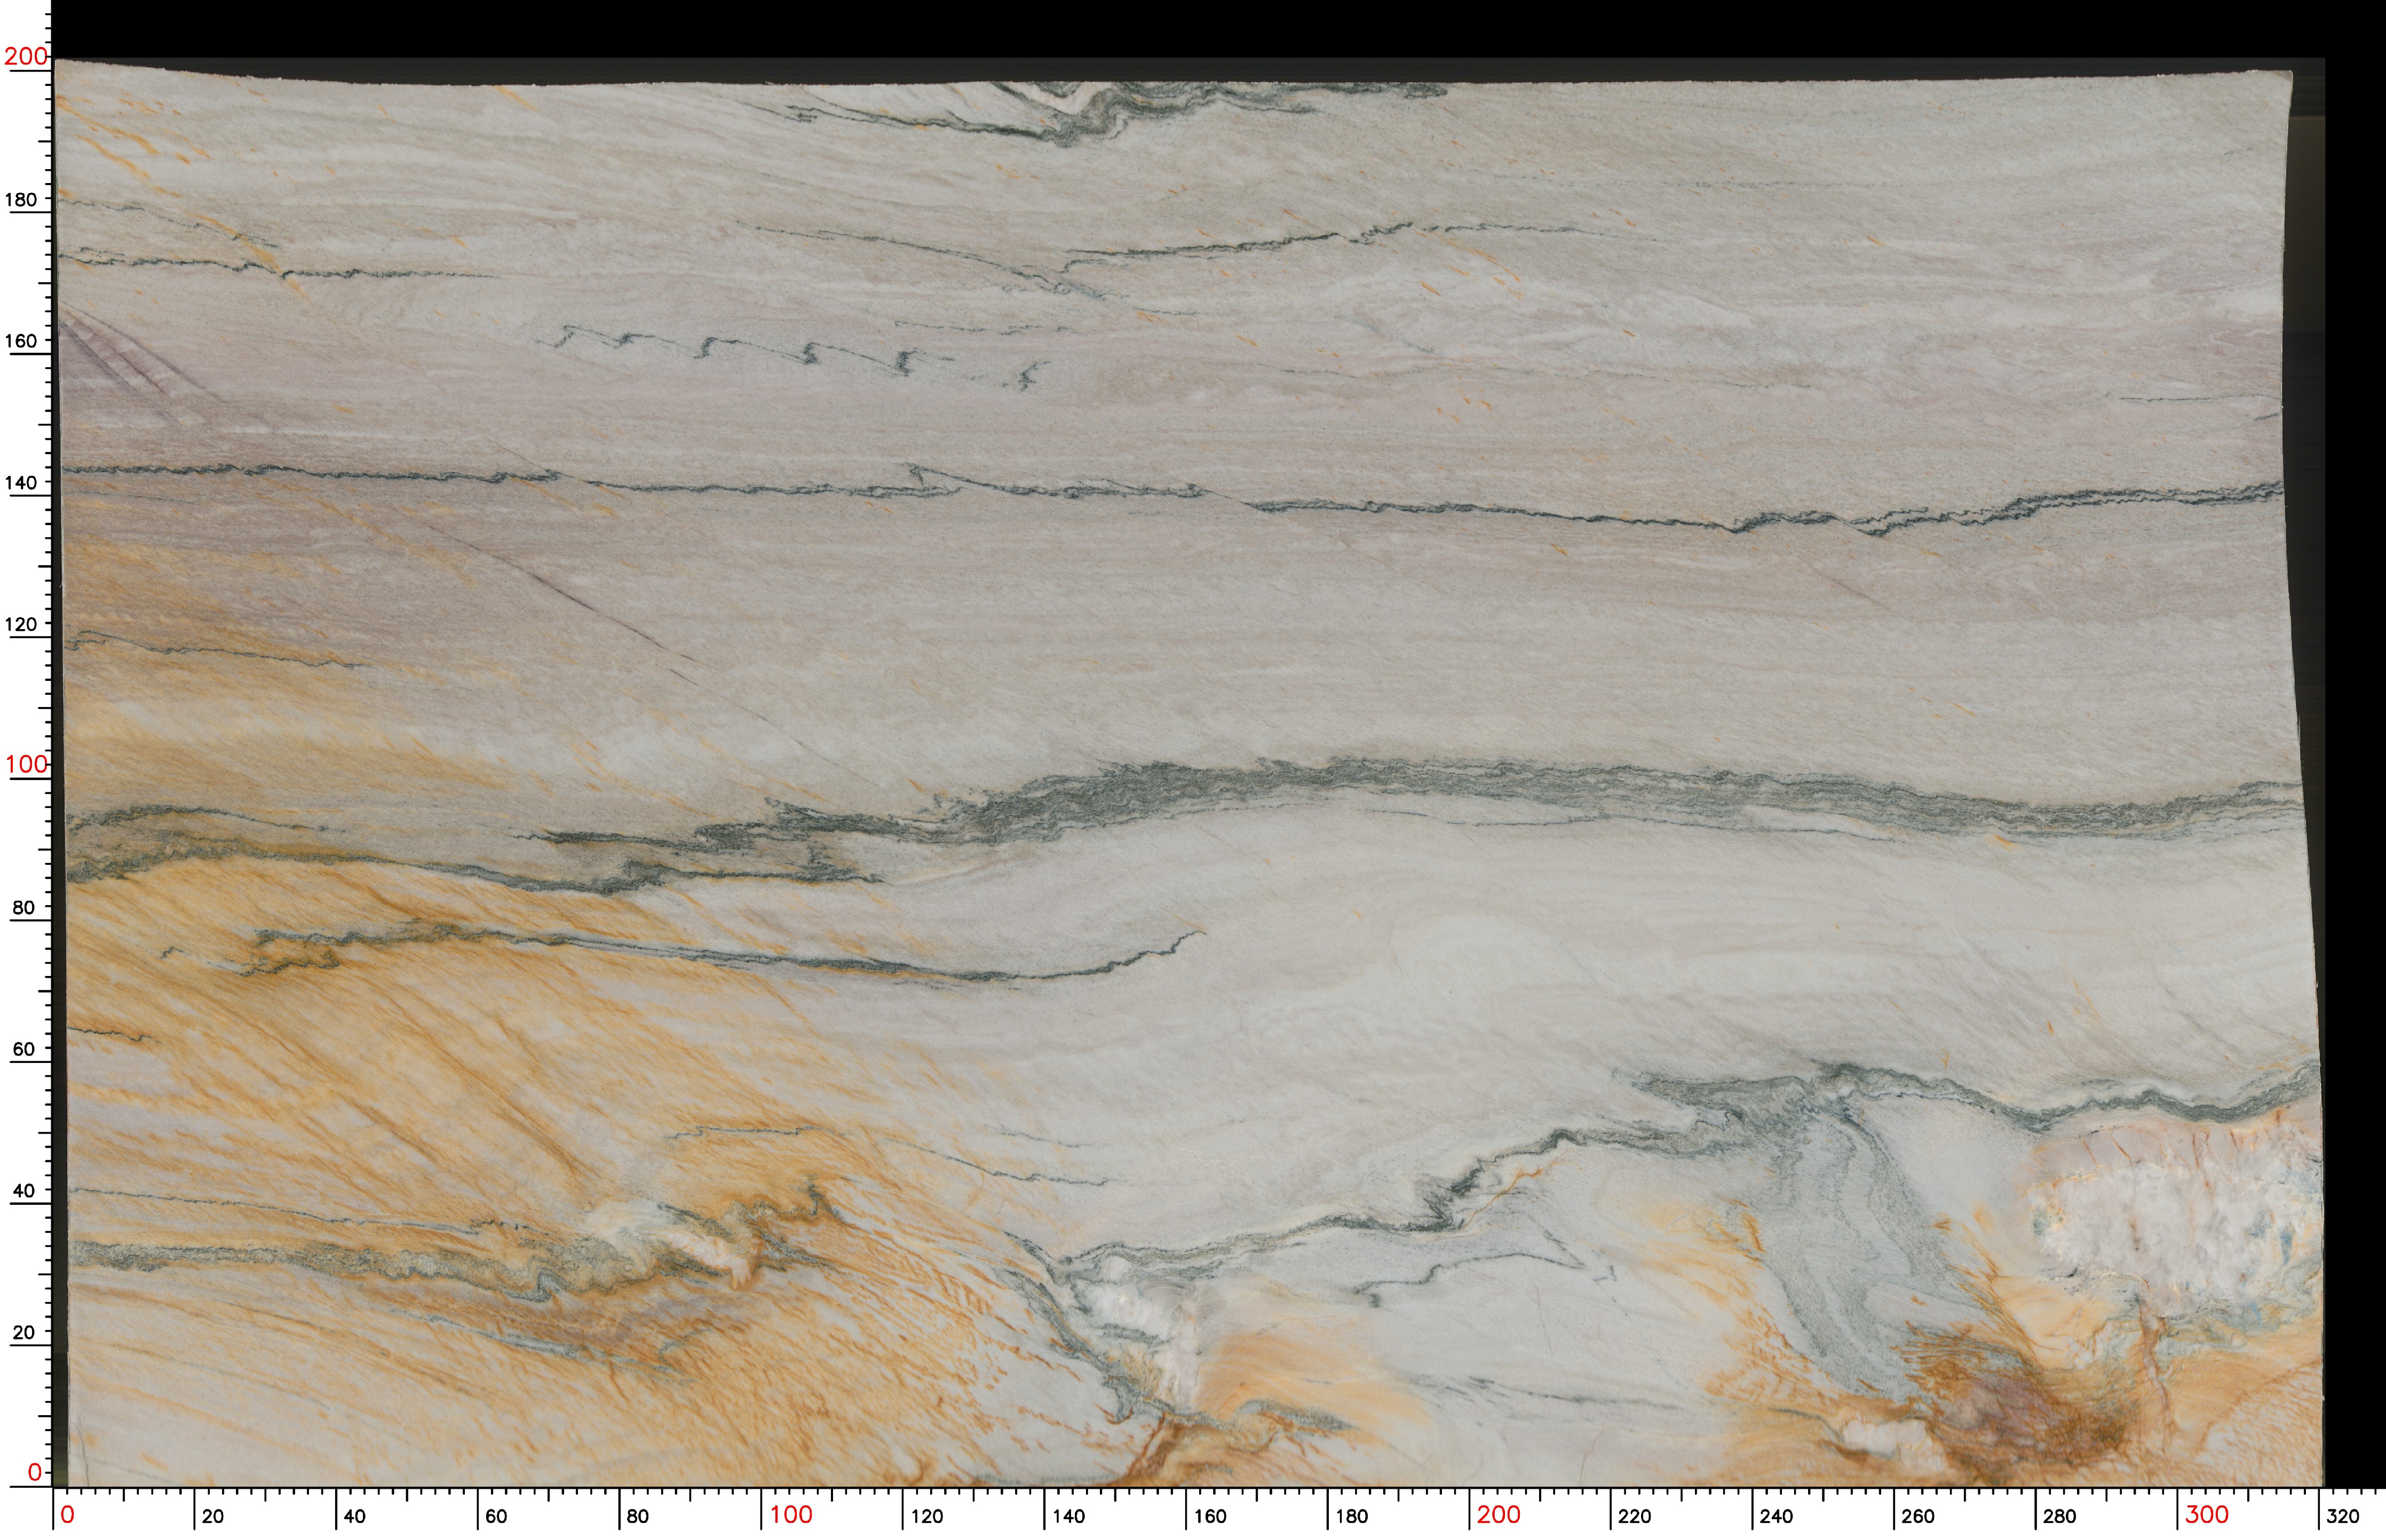Click "160" on the vertical ruler
The height and width of the screenshot is (1540, 2386).
[x=21, y=341]
